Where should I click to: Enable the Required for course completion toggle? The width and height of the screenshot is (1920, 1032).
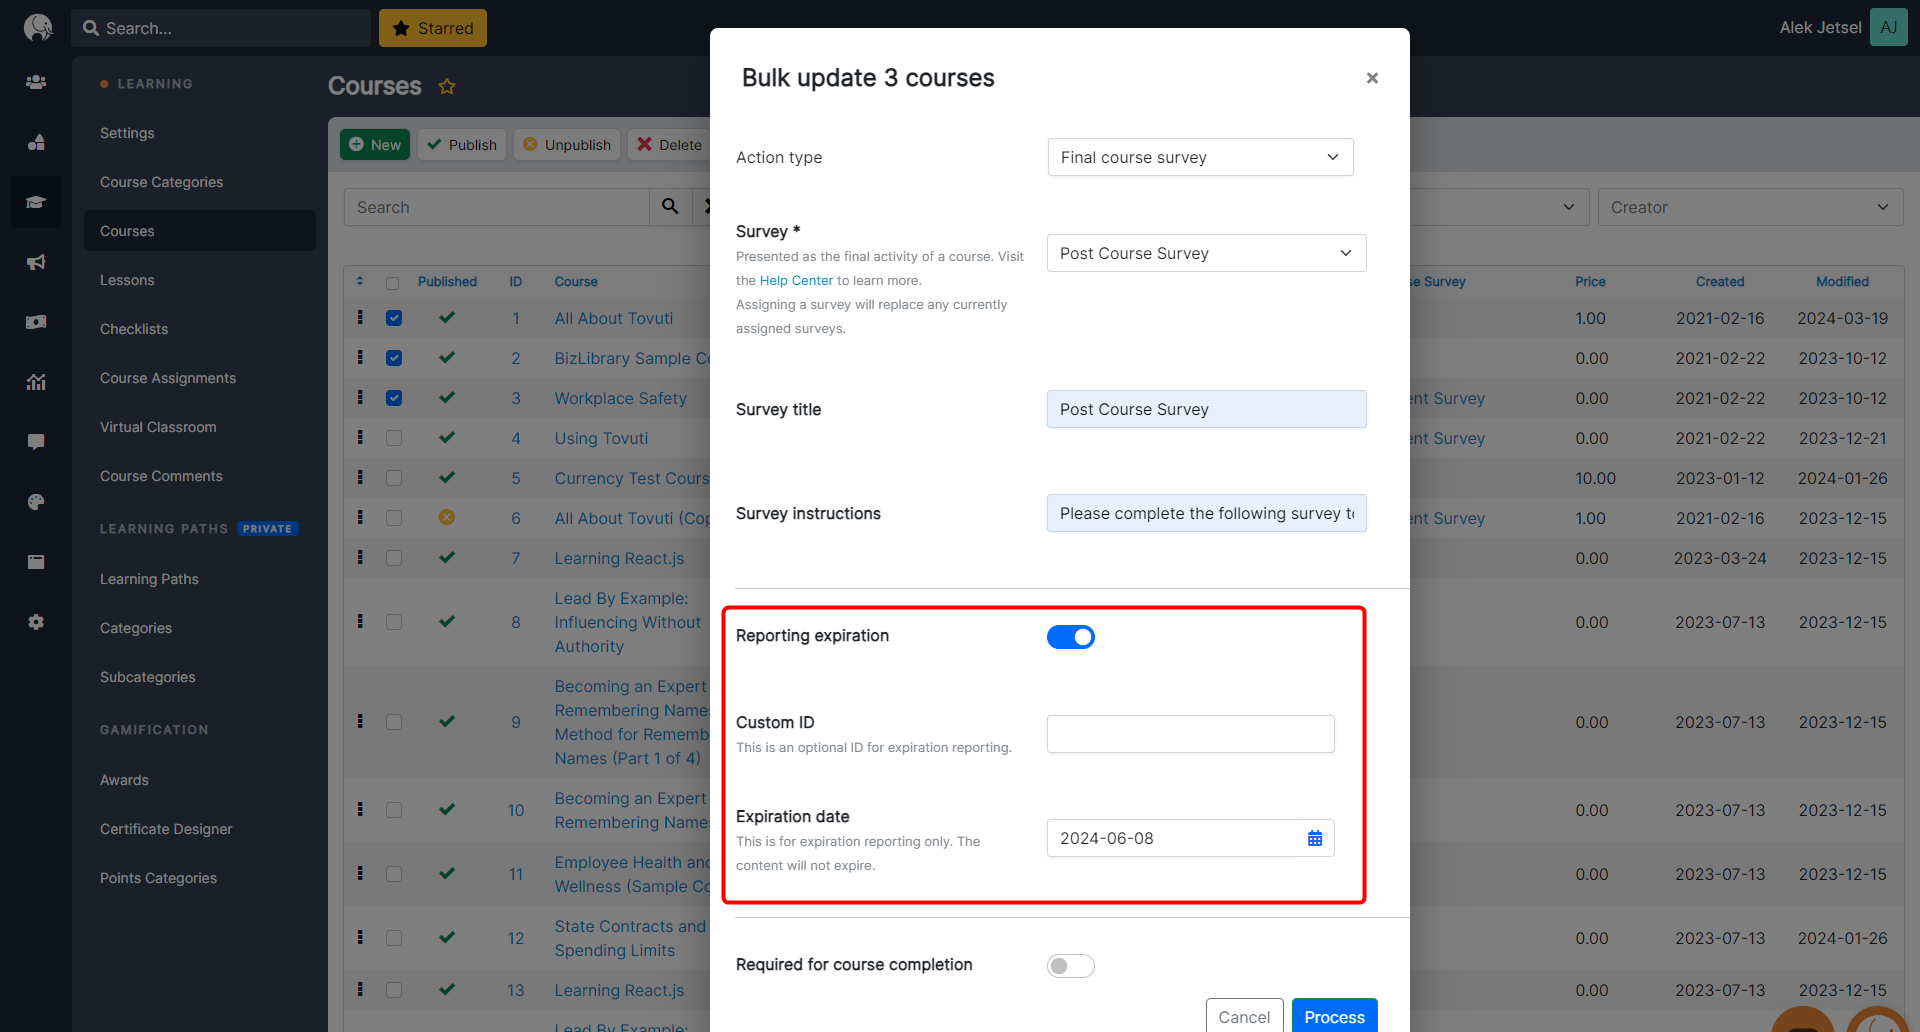[1070, 965]
